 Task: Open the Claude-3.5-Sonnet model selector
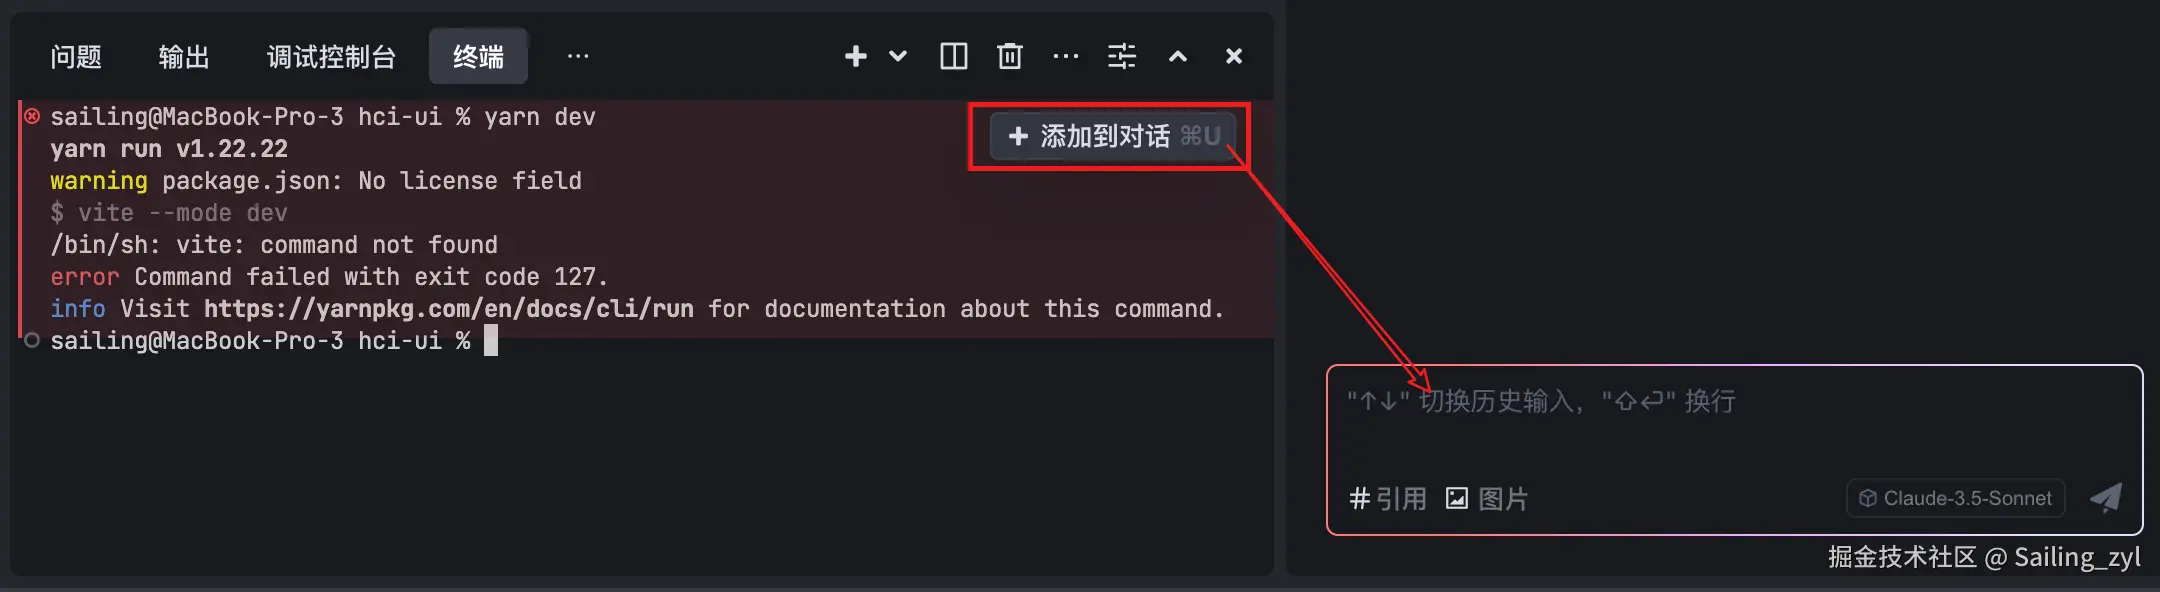tap(1956, 498)
